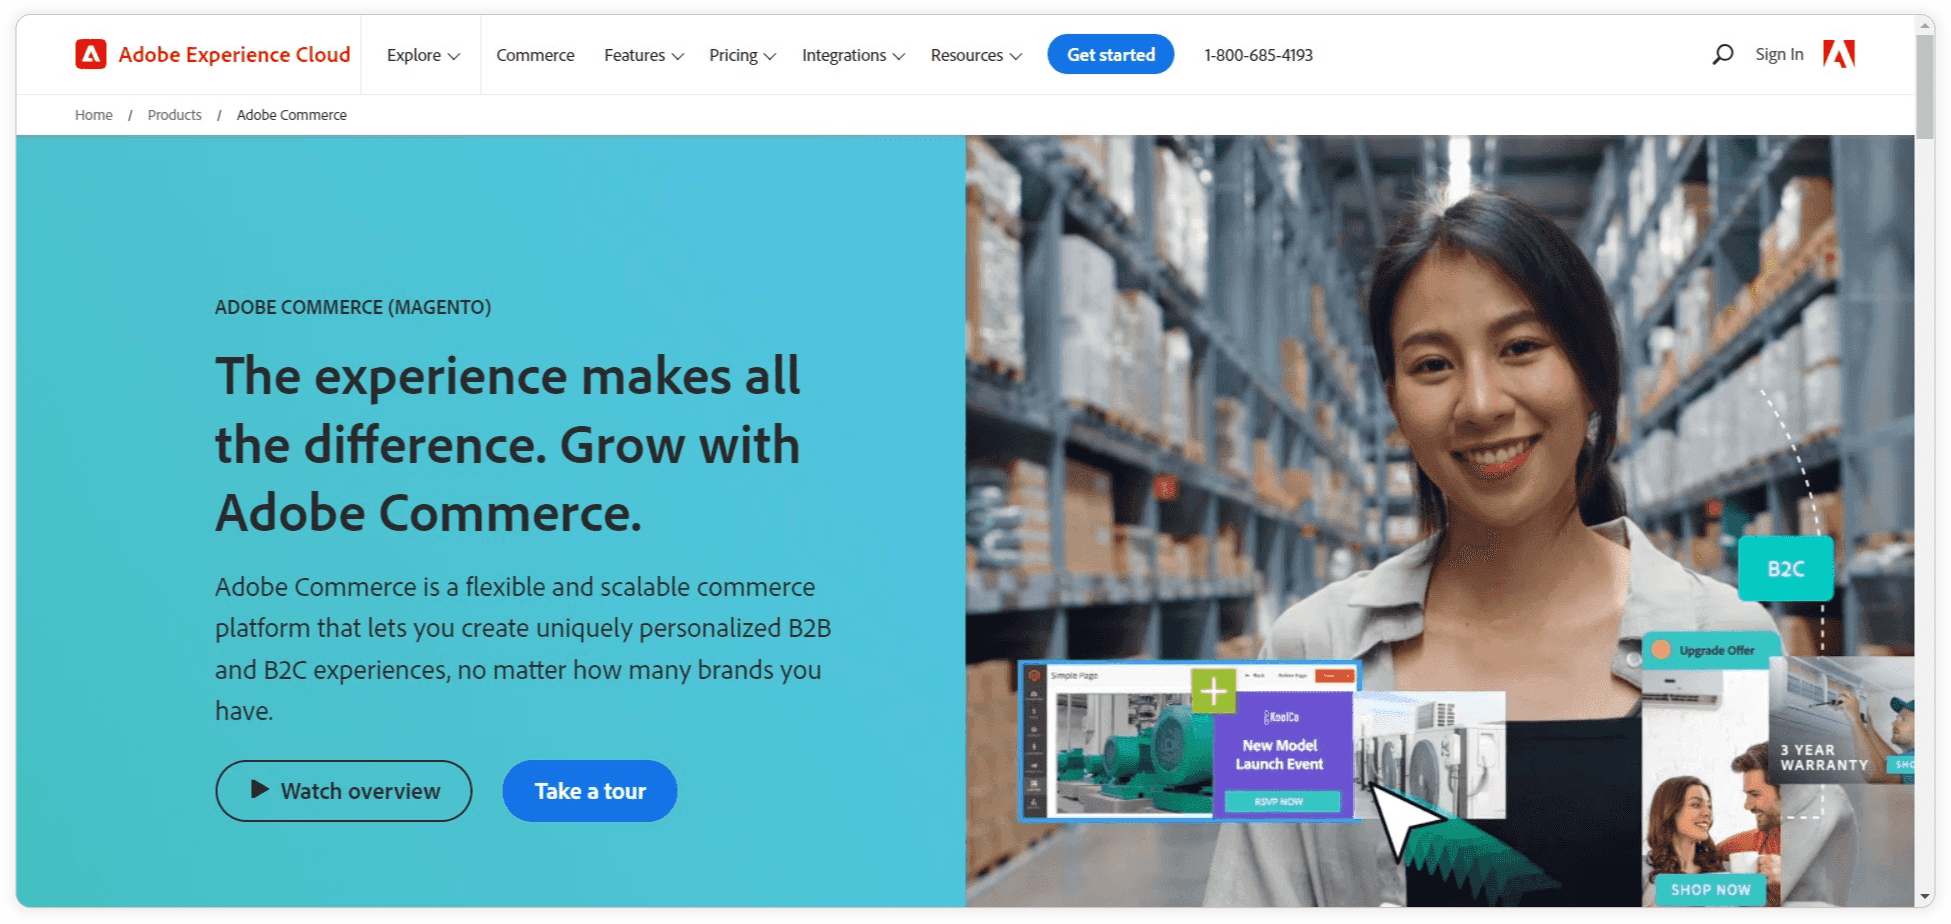Click the B2C teal badge
Screen dimensions: 1951x924
point(1785,569)
